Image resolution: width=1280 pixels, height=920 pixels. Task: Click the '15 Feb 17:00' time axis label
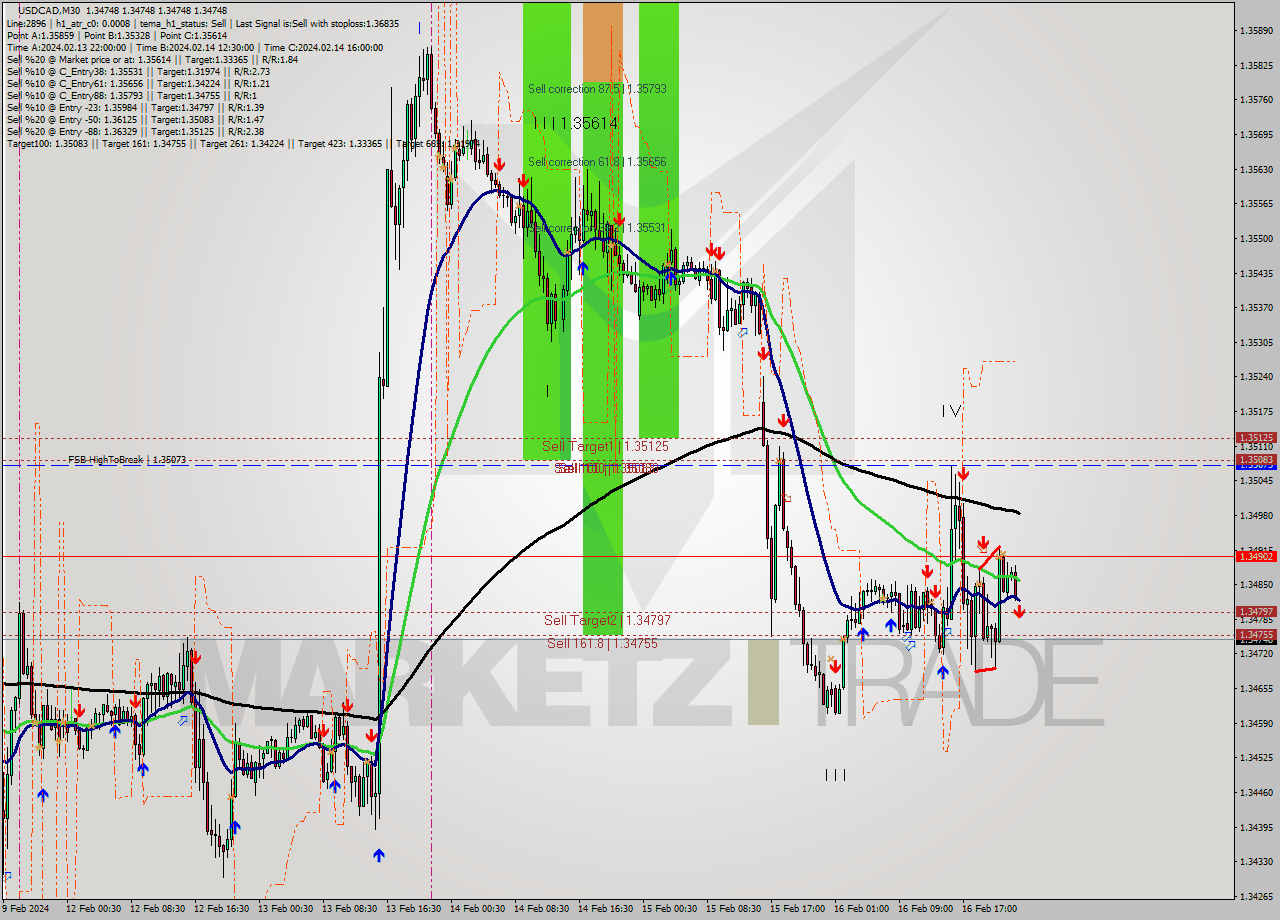click(797, 909)
